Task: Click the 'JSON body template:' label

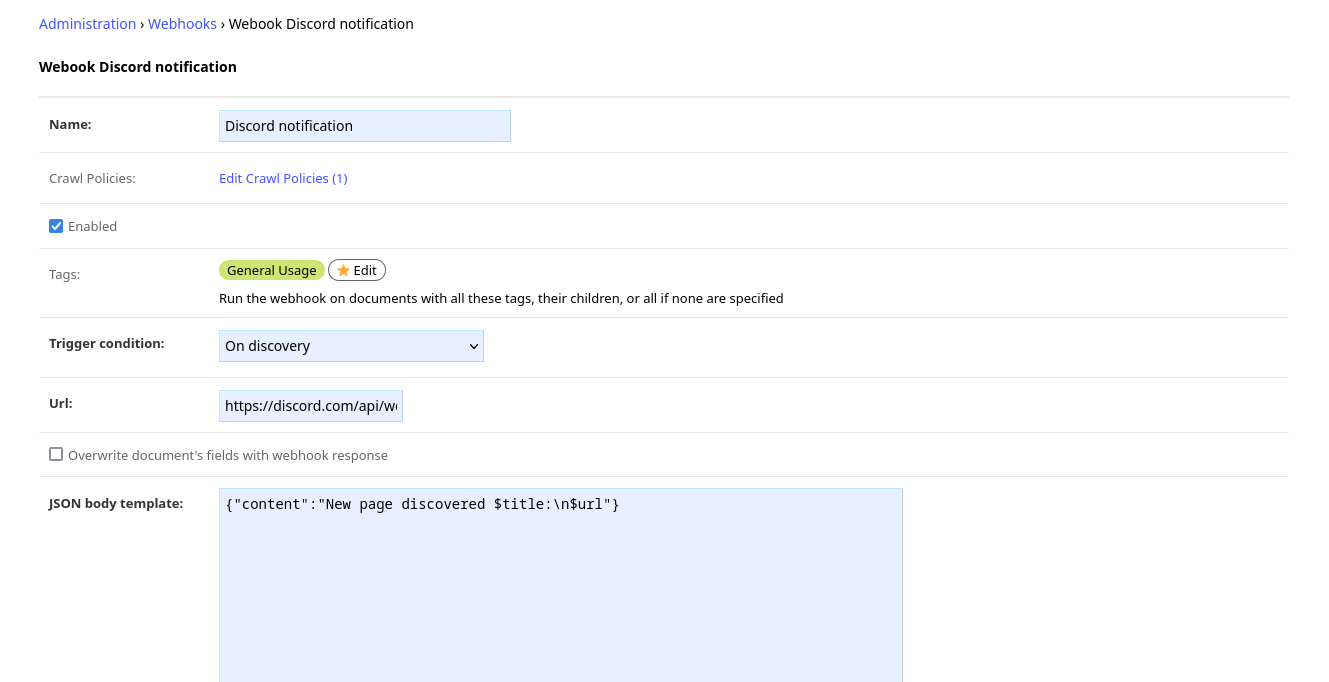Action: 116,503
